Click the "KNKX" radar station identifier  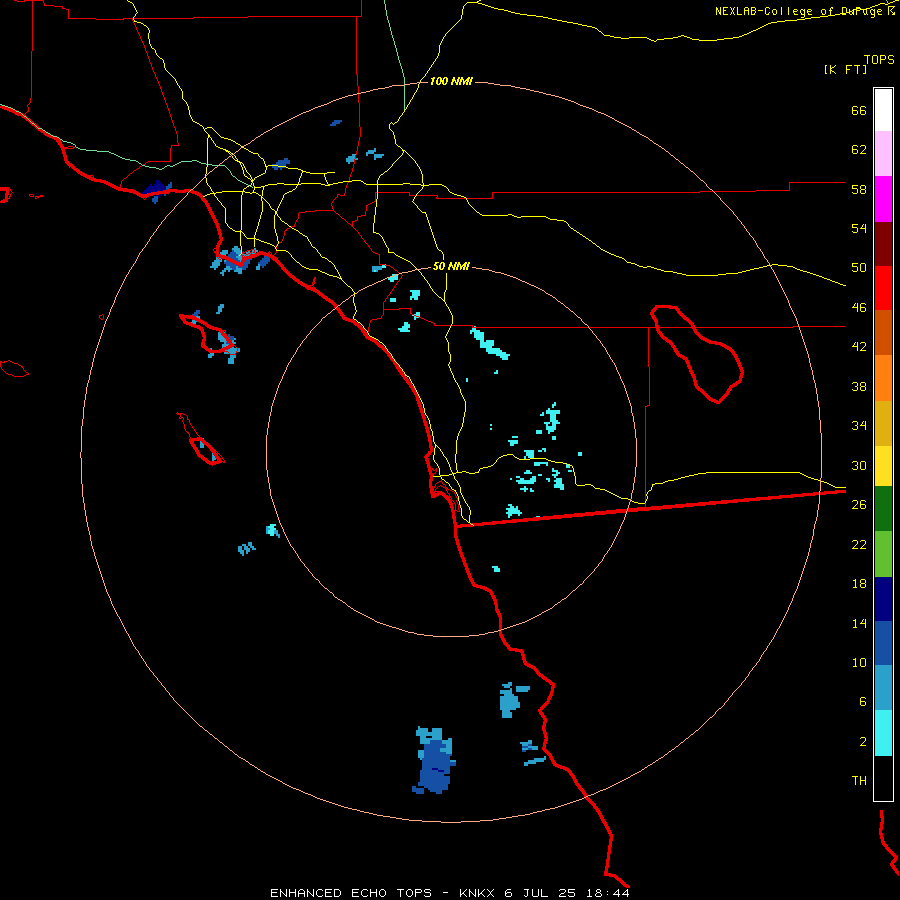(476, 893)
